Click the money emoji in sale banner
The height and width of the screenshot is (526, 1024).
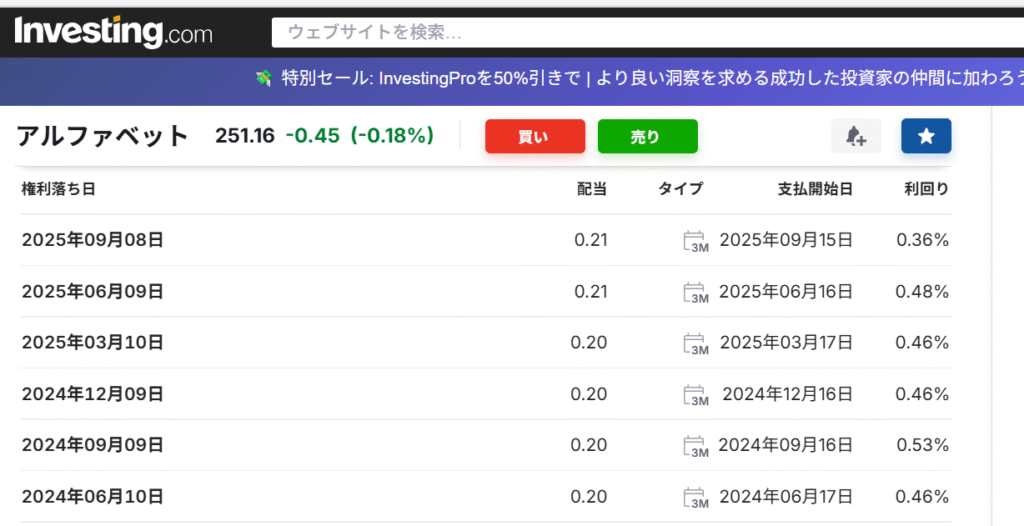[x=263, y=79]
